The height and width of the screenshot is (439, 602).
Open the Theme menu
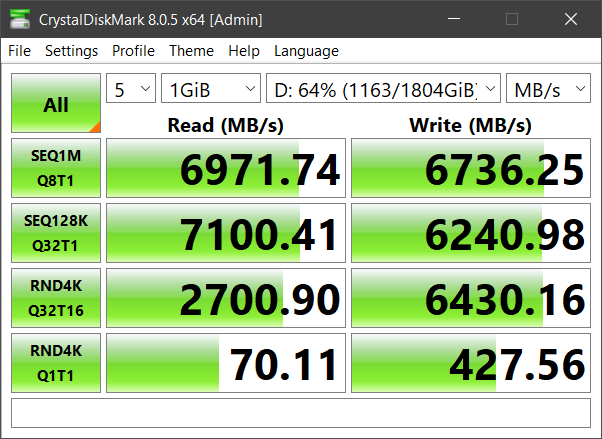click(191, 51)
